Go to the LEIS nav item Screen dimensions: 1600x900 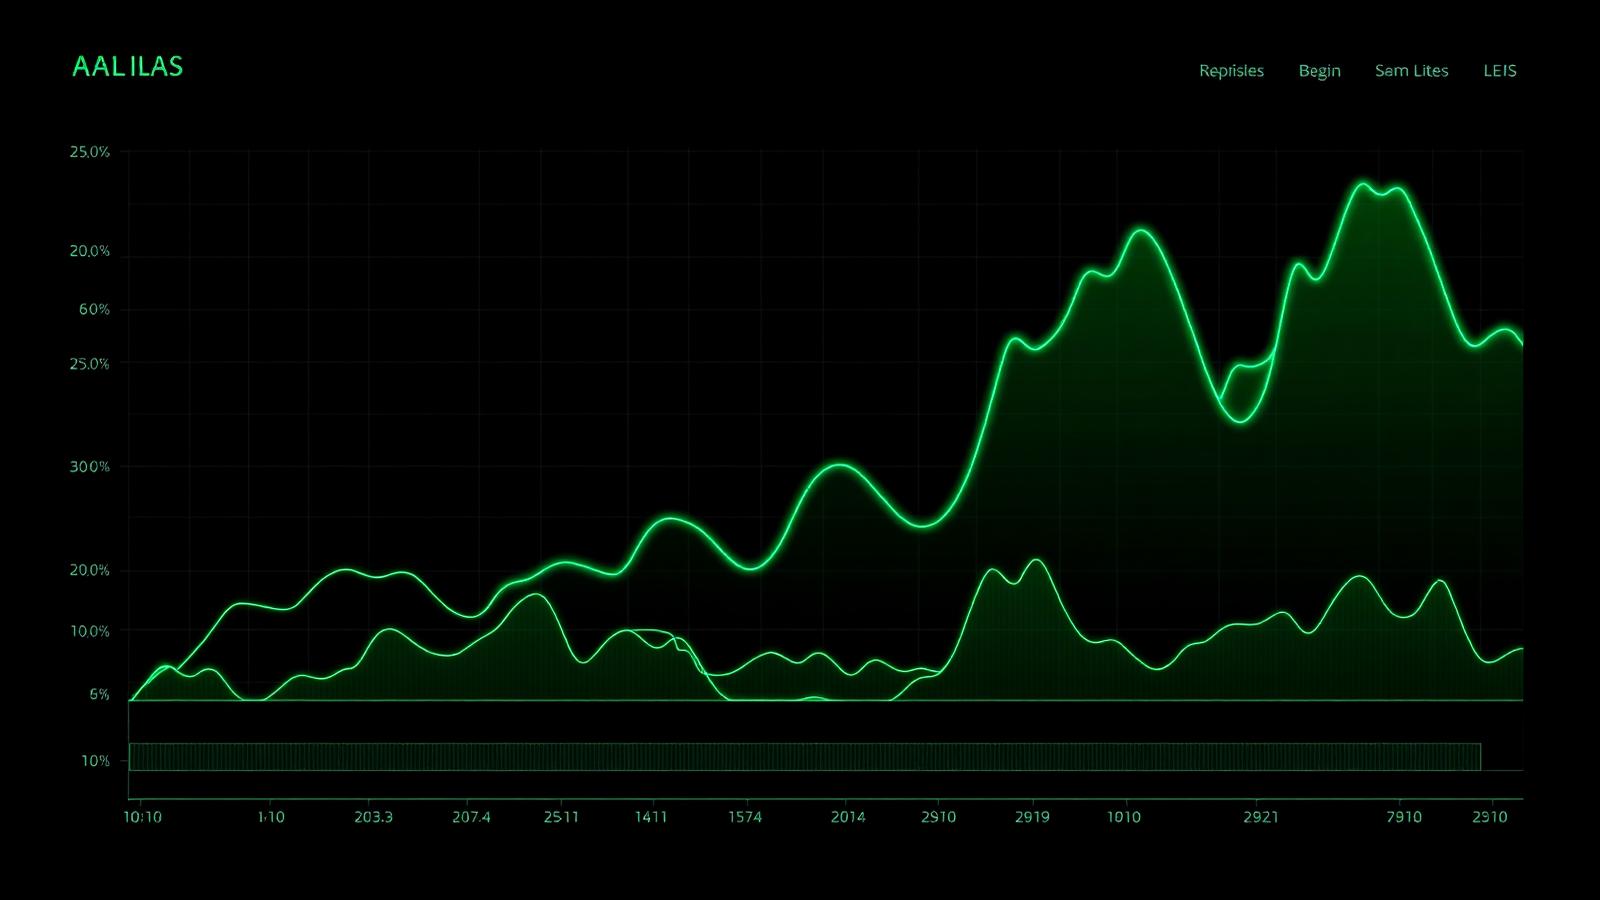click(x=1499, y=71)
